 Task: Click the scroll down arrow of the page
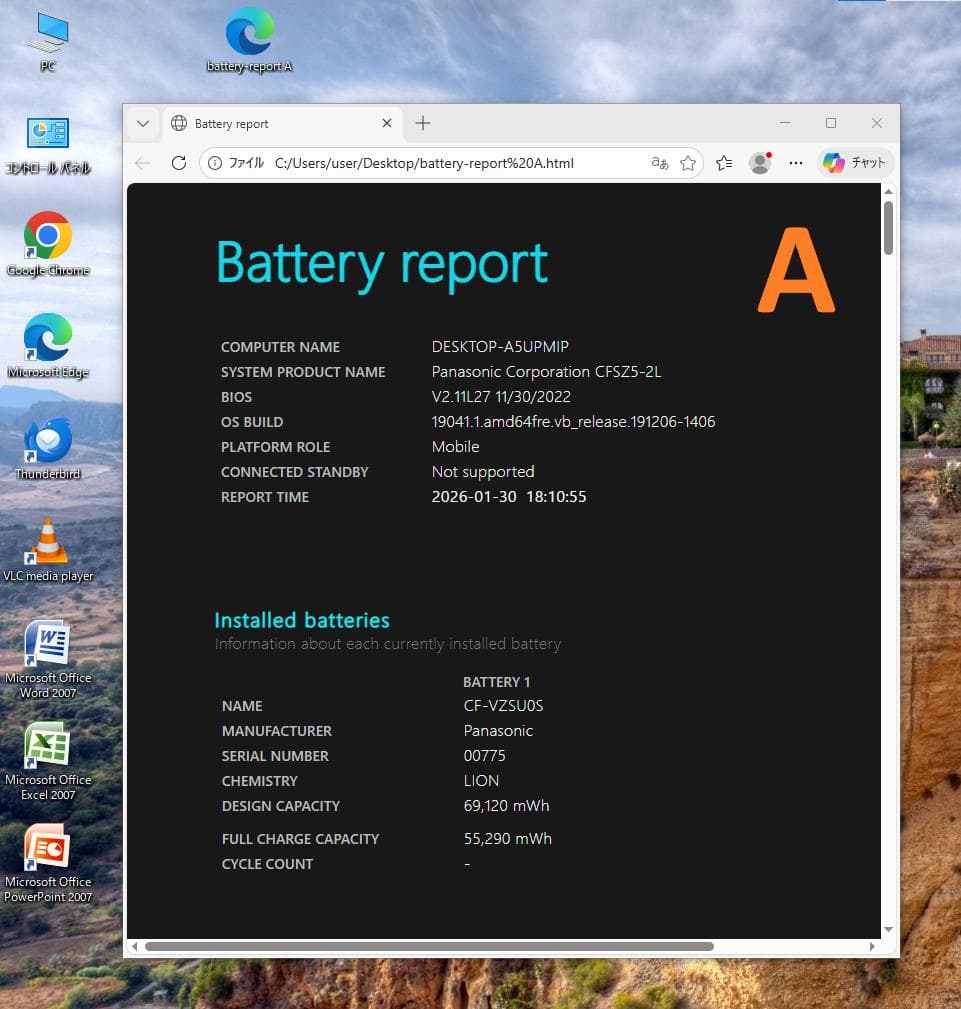tap(888, 929)
